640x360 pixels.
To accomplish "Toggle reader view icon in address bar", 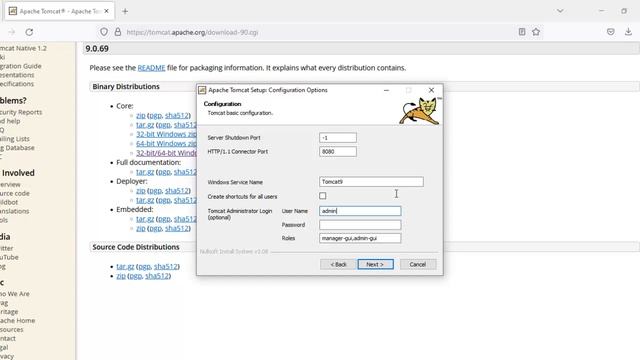I will pos(522,32).
